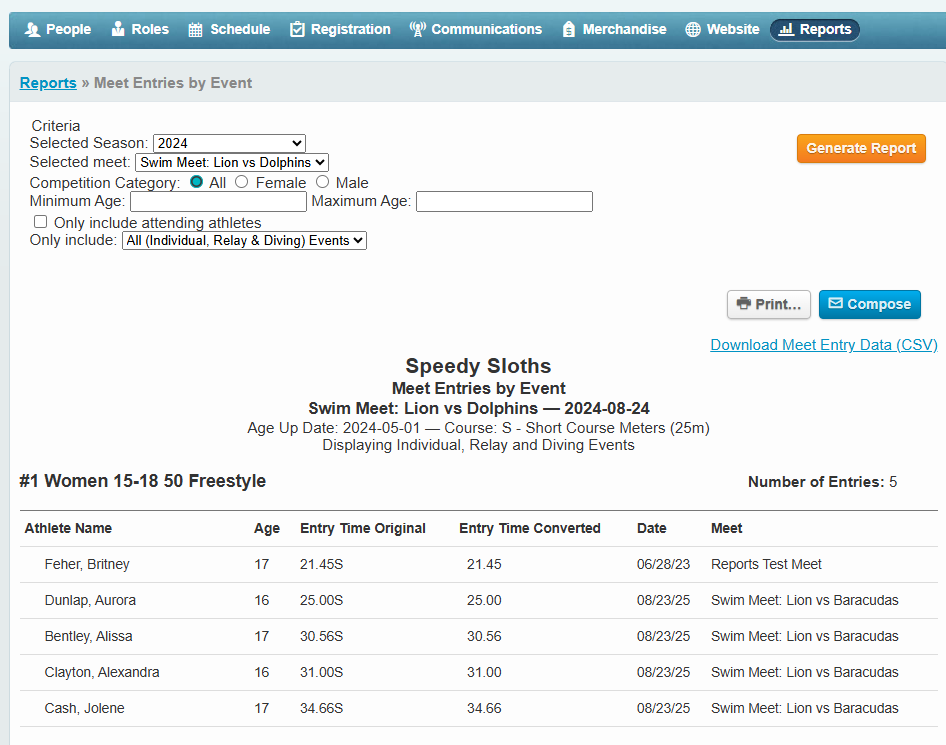The height and width of the screenshot is (745, 946).
Task: Choose the Male competition category radio
Action: (x=322, y=182)
